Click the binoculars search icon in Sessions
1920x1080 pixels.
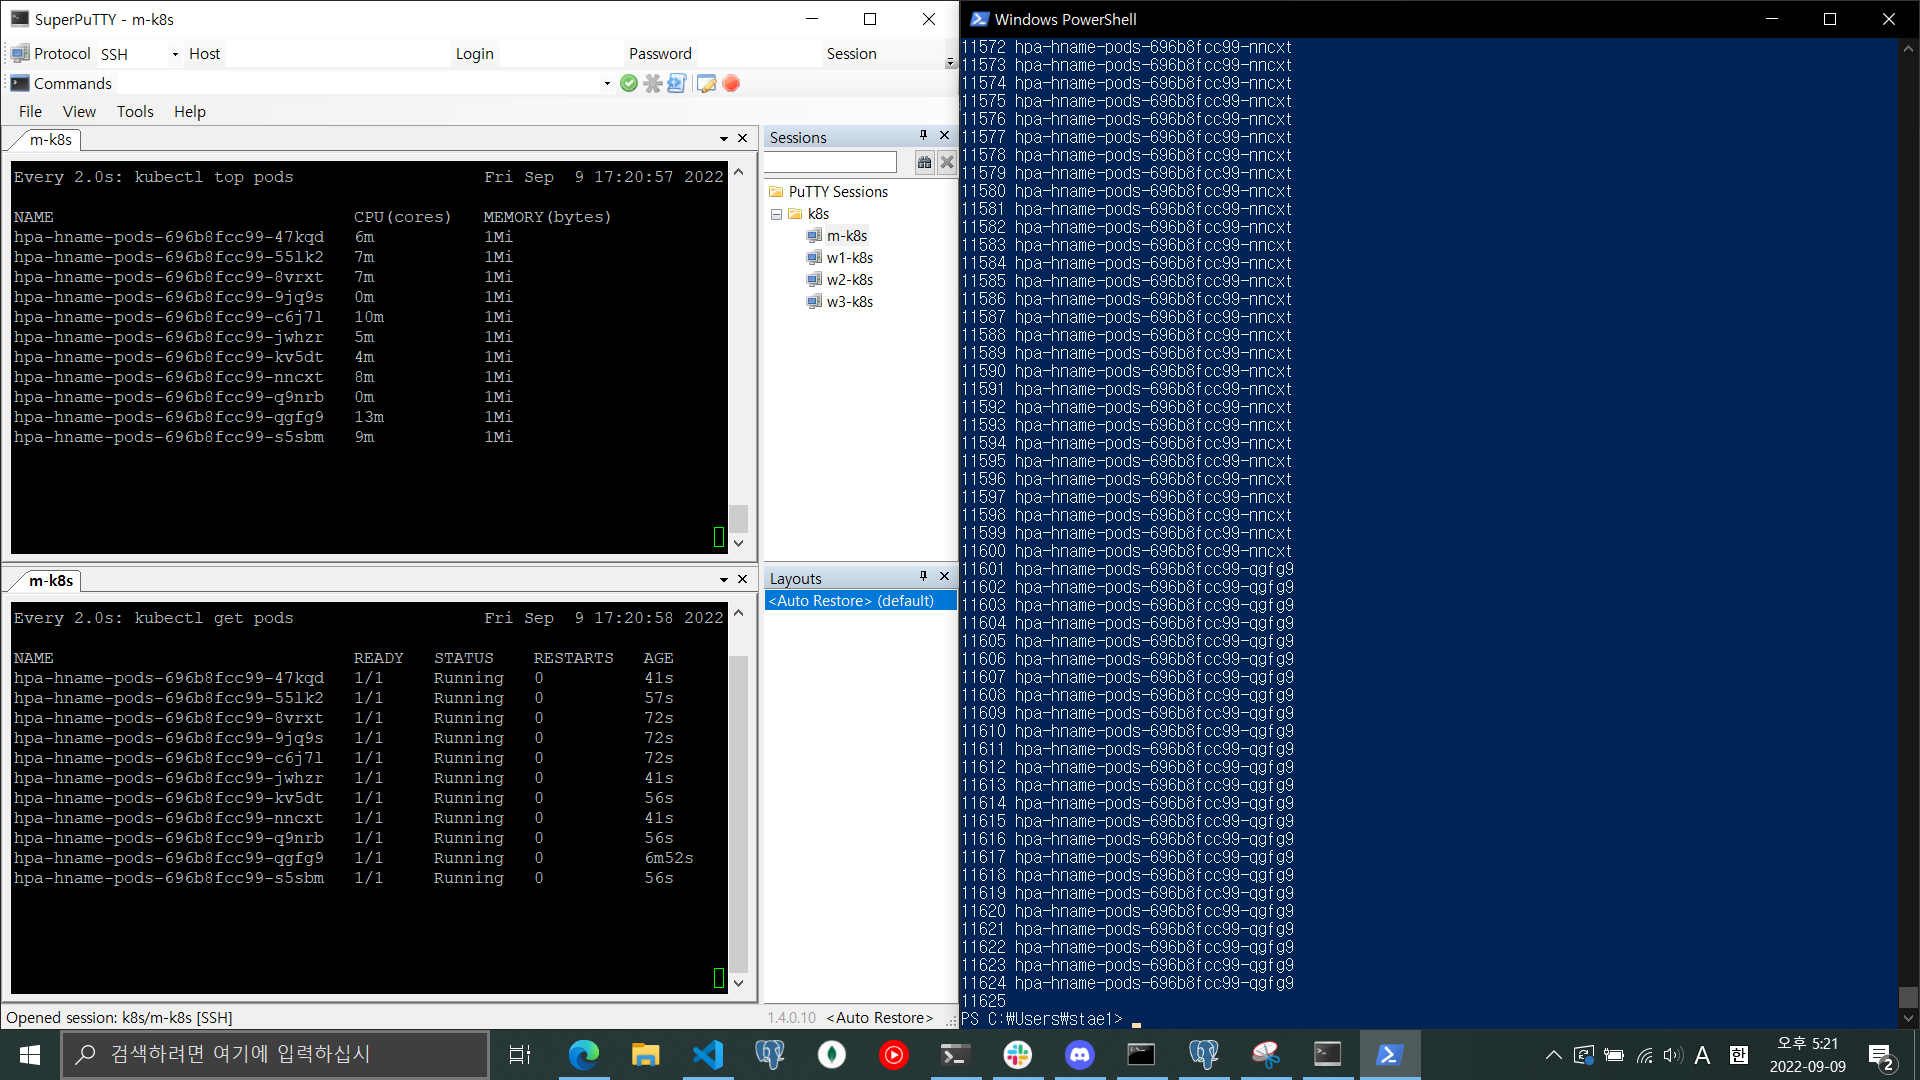point(924,162)
